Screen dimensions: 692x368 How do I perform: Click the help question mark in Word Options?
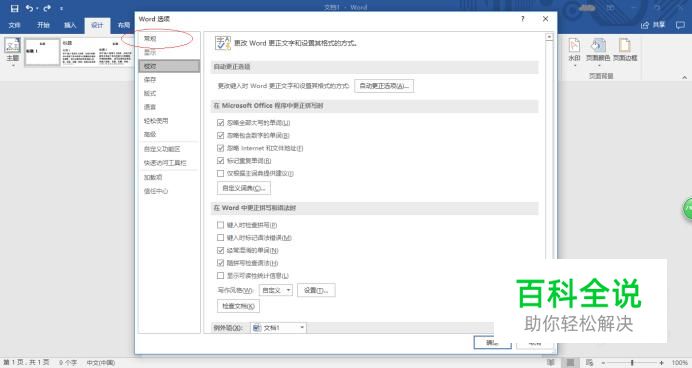click(523, 19)
